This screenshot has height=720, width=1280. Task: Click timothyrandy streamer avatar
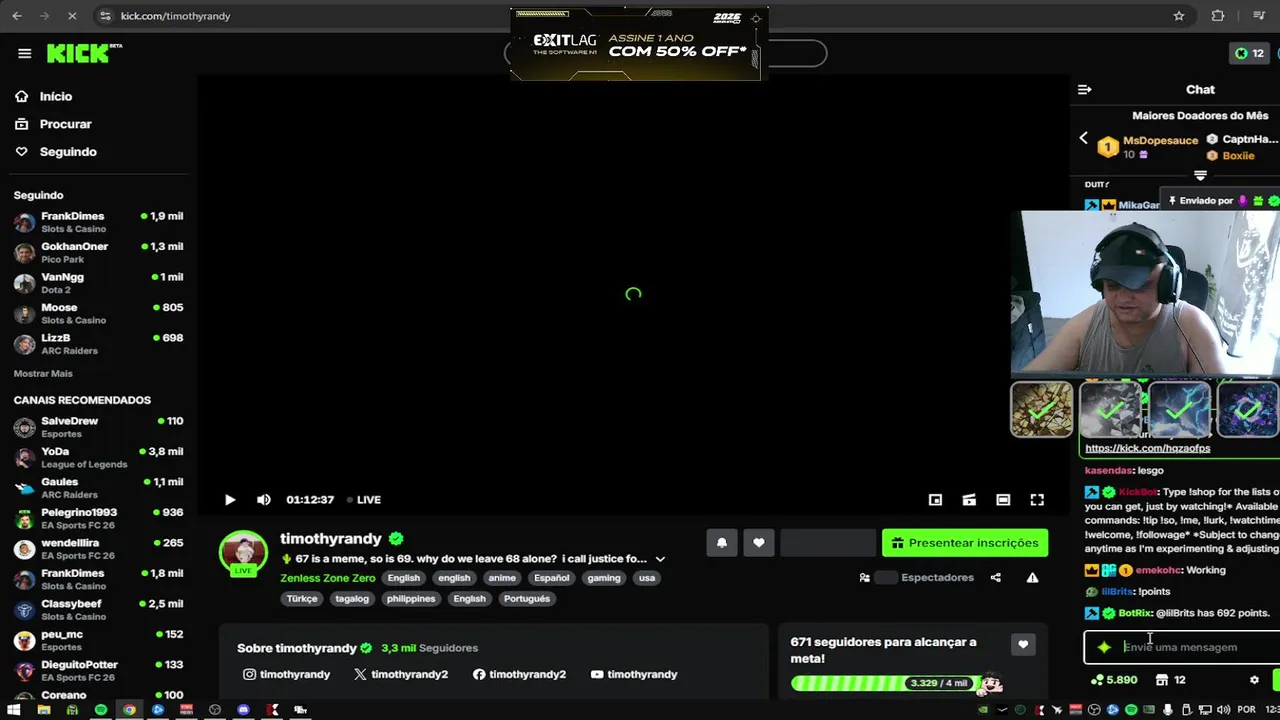(244, 553)
